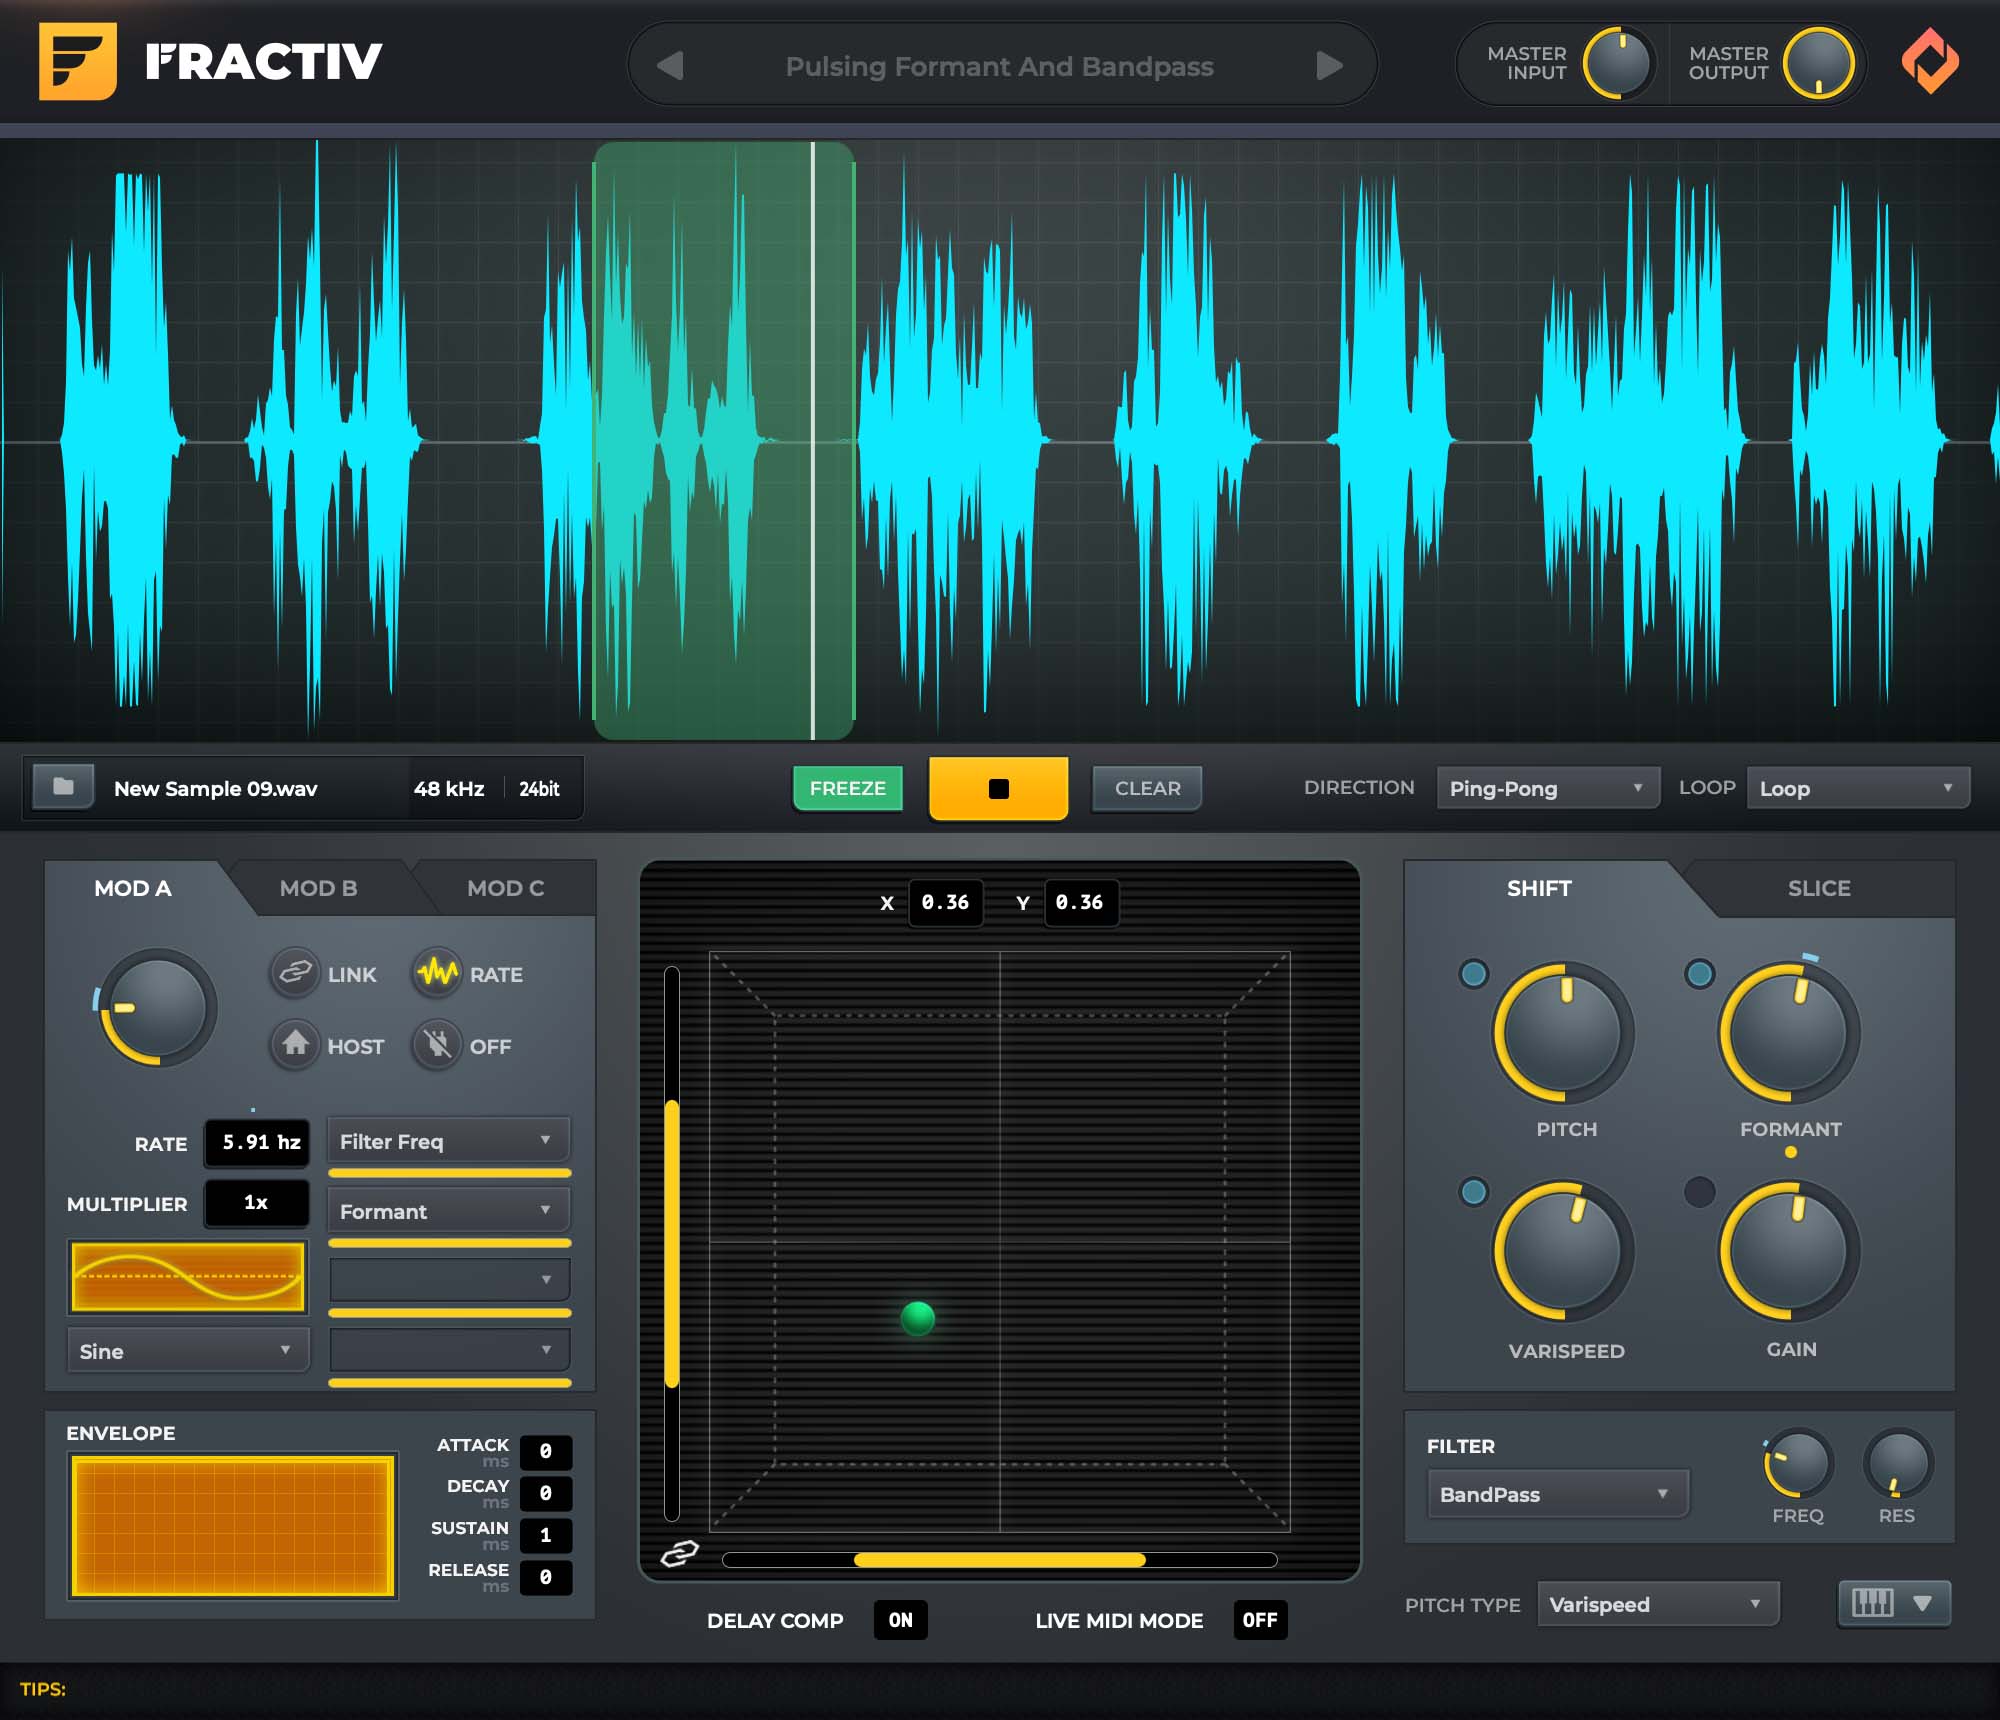Enable Live MIDI Mode
Viewport: 2000px width, 1720px height.
tap(1259, 1620)
